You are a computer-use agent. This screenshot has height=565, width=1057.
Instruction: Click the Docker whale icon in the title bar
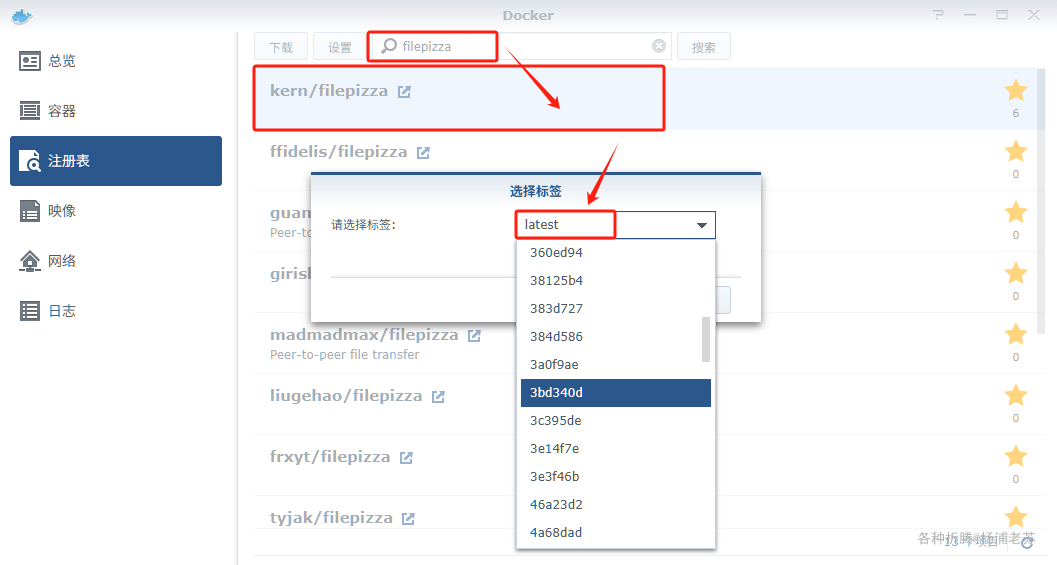point(22,16)
